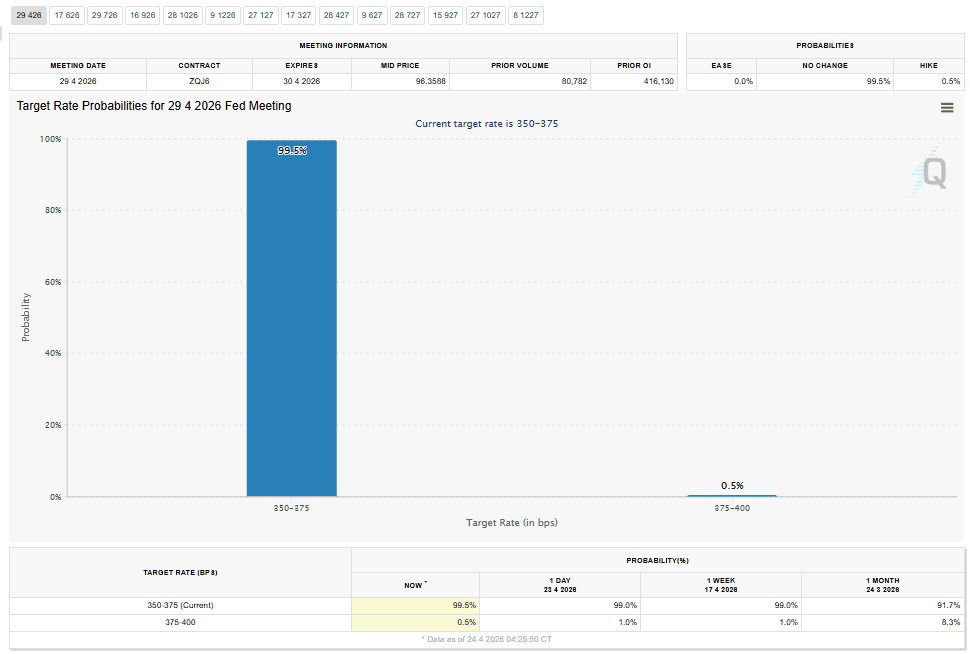
Task: Open the 29 726 meeting tab
Action: coord(104,16)
